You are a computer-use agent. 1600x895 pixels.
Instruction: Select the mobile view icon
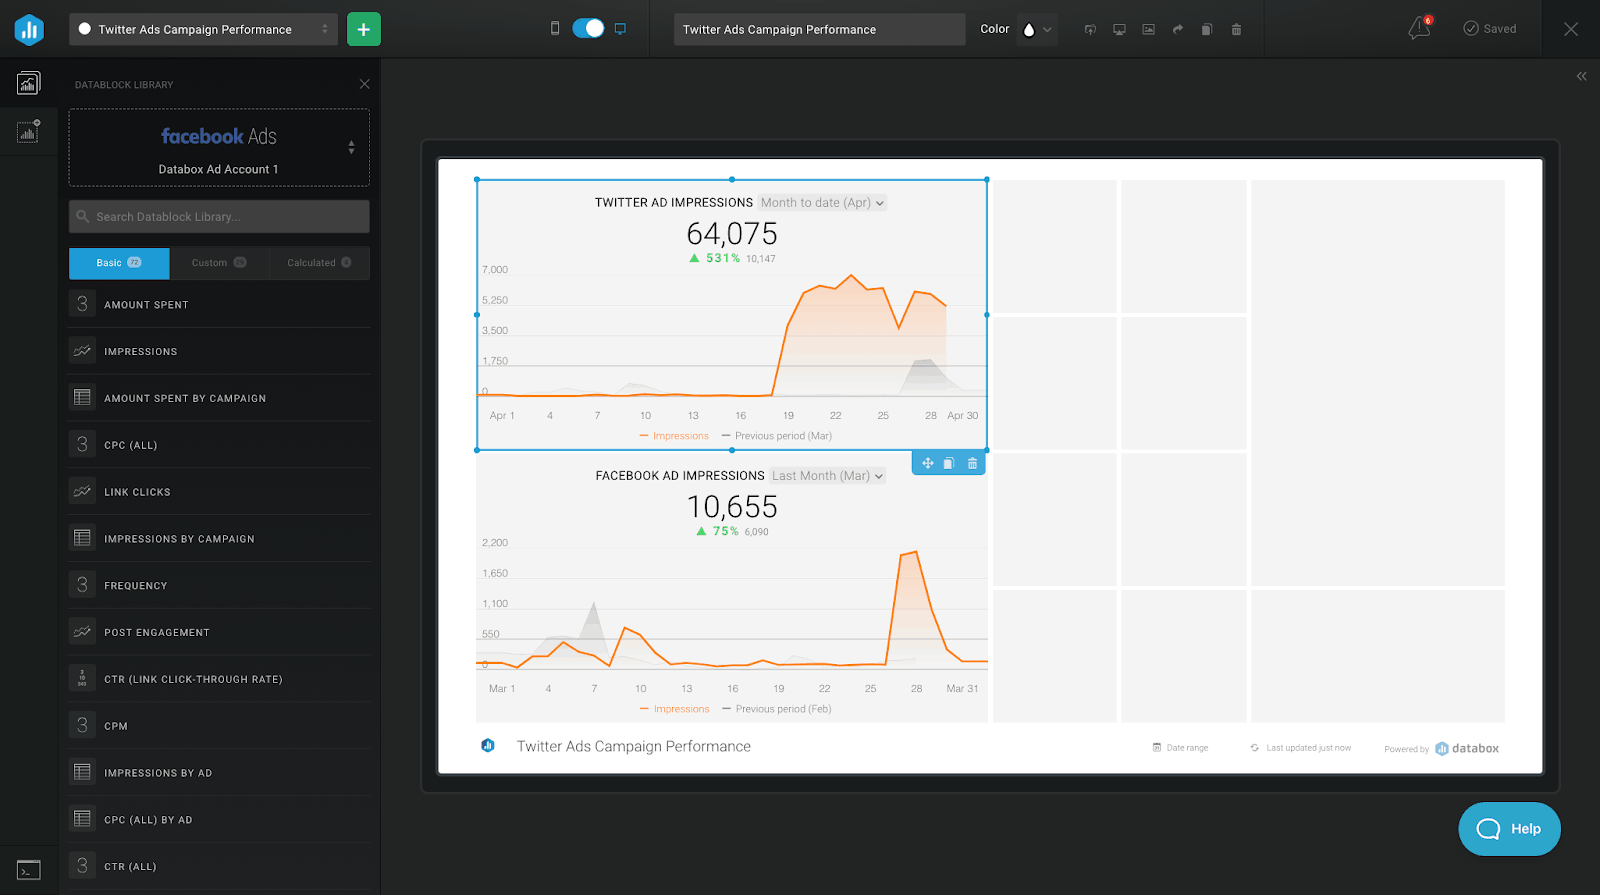click(555, 29)
